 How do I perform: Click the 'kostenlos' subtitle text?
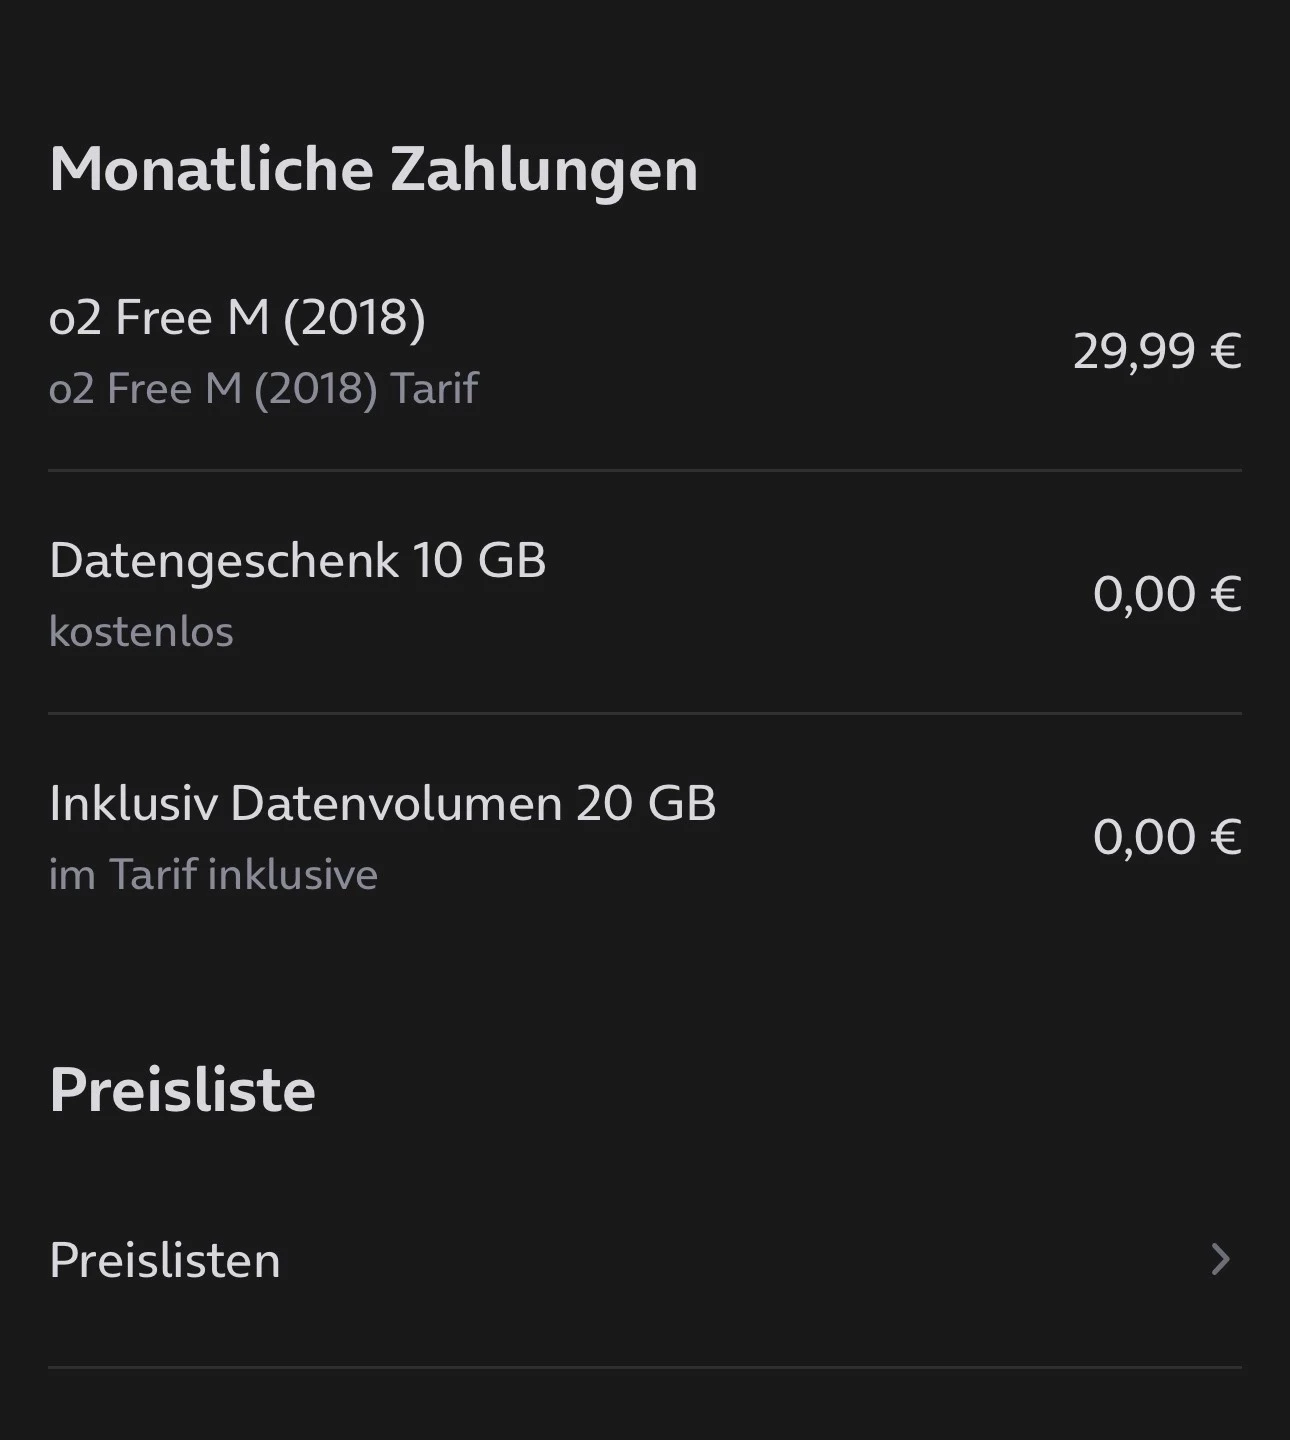coord(141,632)
